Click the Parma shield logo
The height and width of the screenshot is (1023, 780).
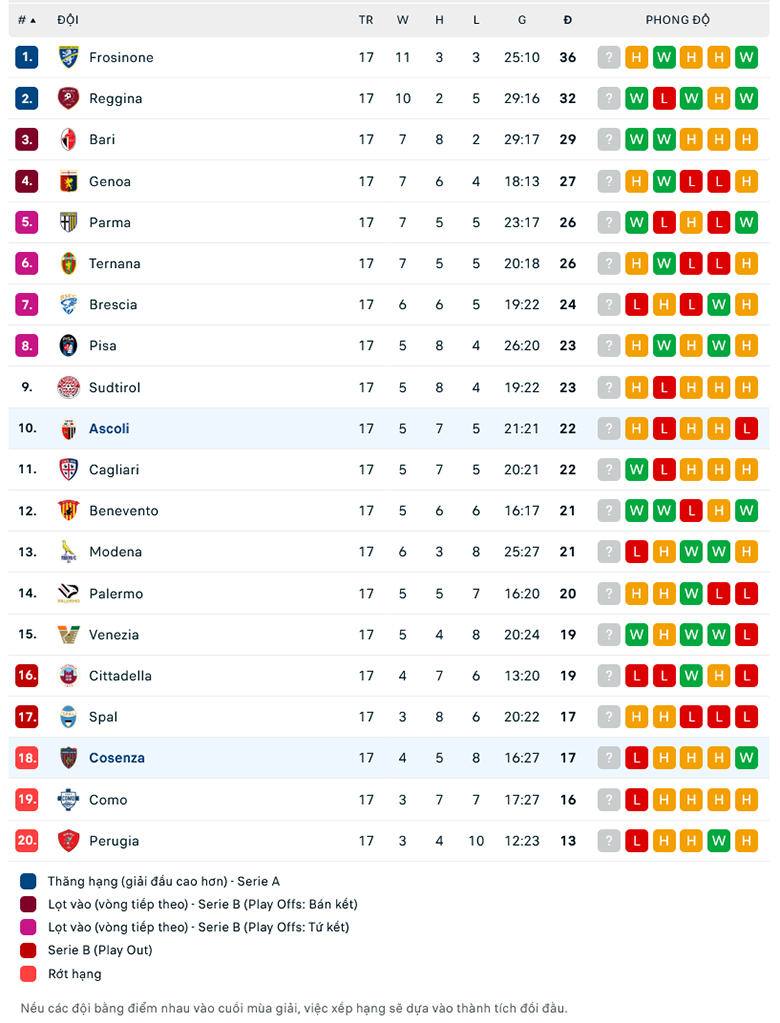click(x=68, y=222)
